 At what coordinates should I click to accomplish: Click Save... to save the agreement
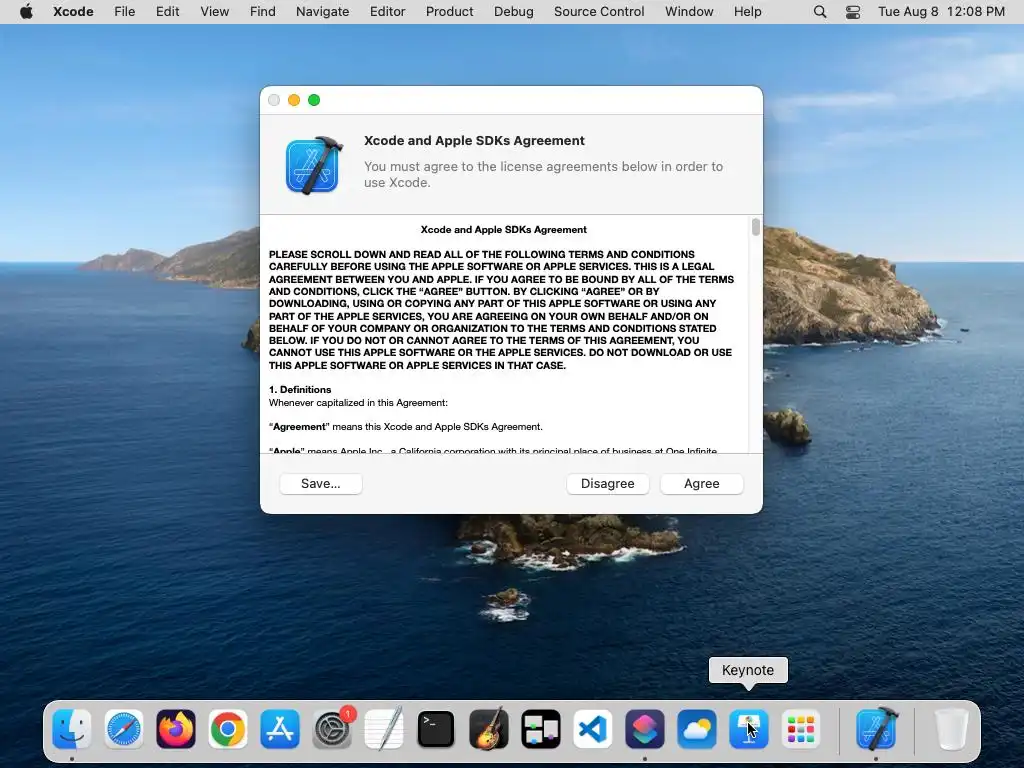coord(321,483)
